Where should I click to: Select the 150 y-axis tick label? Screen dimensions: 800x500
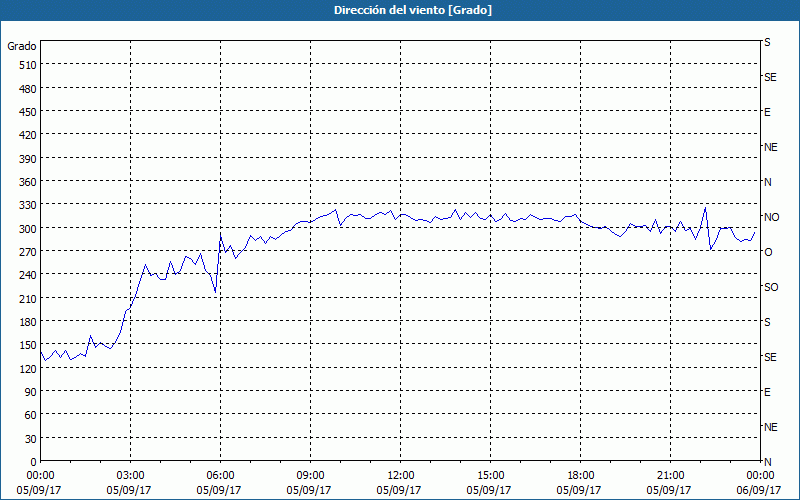click(28, 345)
